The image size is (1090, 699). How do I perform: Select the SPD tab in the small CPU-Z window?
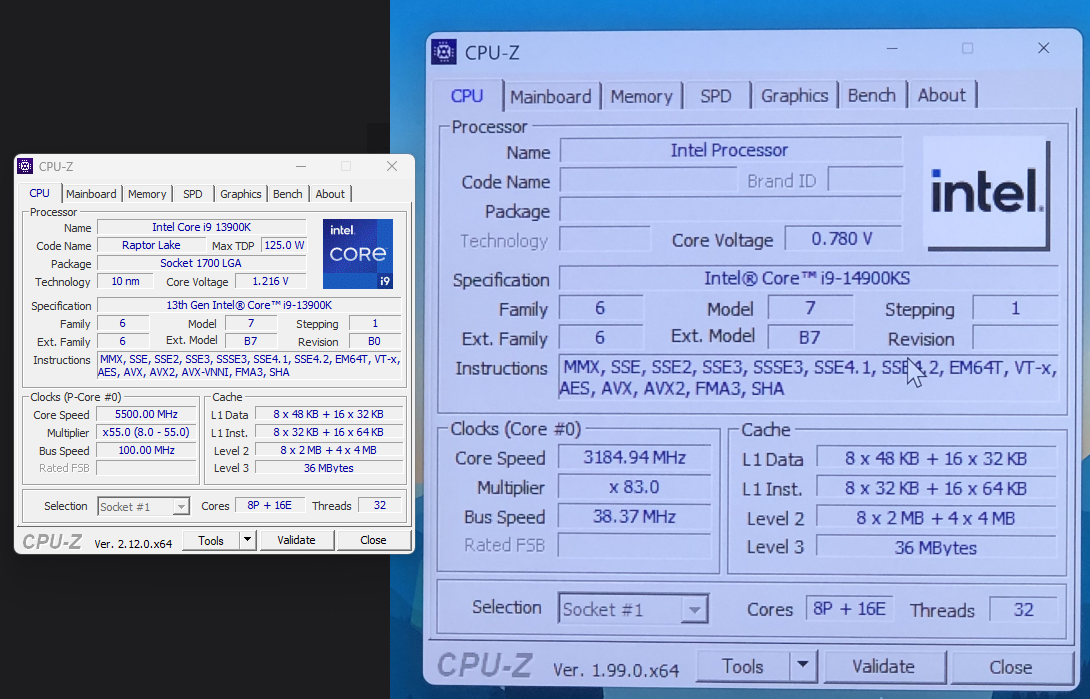click(x=193, y=194)
